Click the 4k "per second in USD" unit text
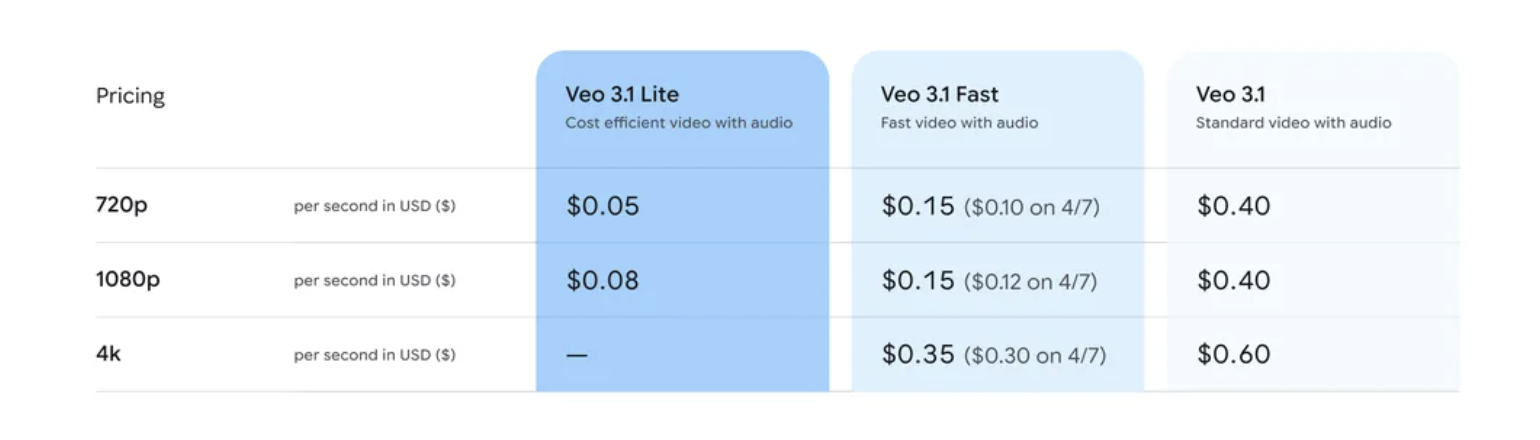The height and width of the screenshot is (440, 1540). 375,355
